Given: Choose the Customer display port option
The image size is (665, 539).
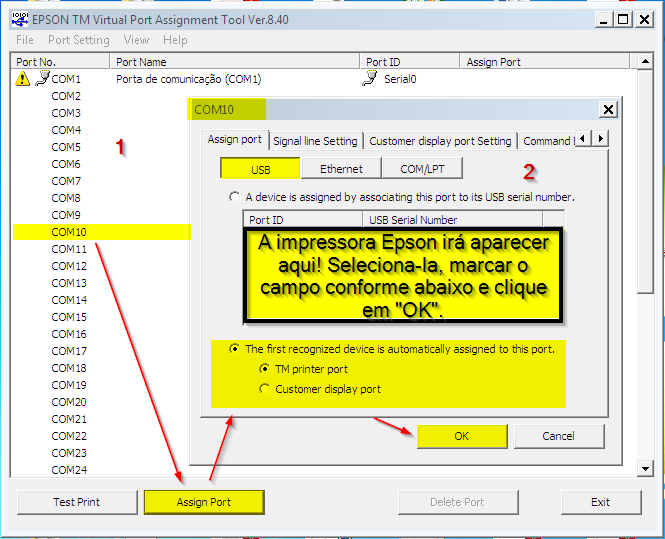Looking at the screenshot, I should pos(264,389).
